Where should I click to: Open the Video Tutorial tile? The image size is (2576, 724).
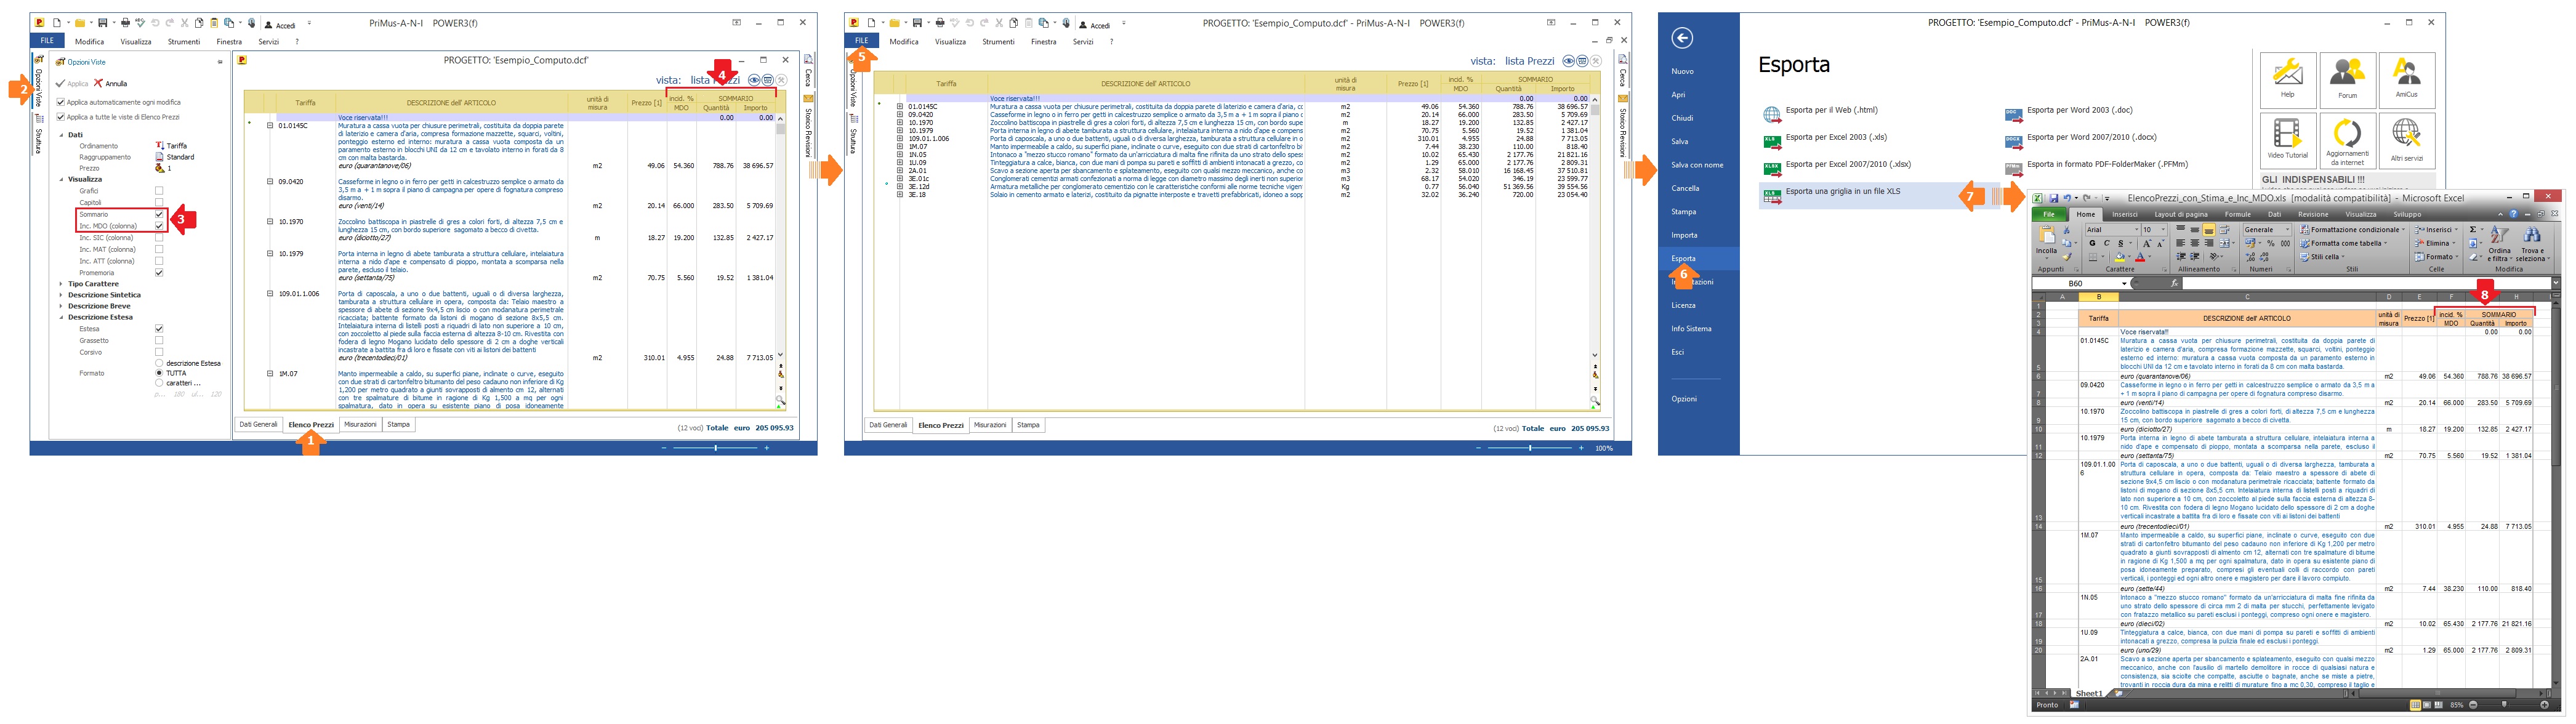pyautogui.click(x=2287, y=140)
